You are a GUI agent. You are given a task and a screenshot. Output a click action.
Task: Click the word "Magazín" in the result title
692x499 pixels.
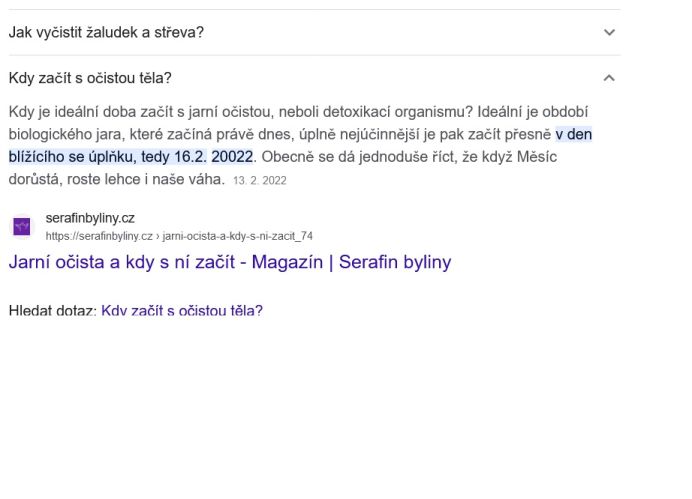(287, 262)
